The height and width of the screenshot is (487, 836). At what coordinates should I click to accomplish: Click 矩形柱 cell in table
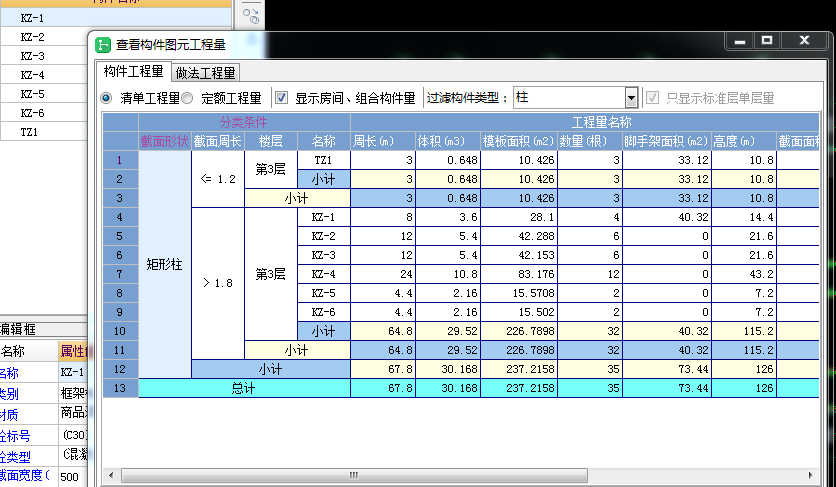(165, 265)
